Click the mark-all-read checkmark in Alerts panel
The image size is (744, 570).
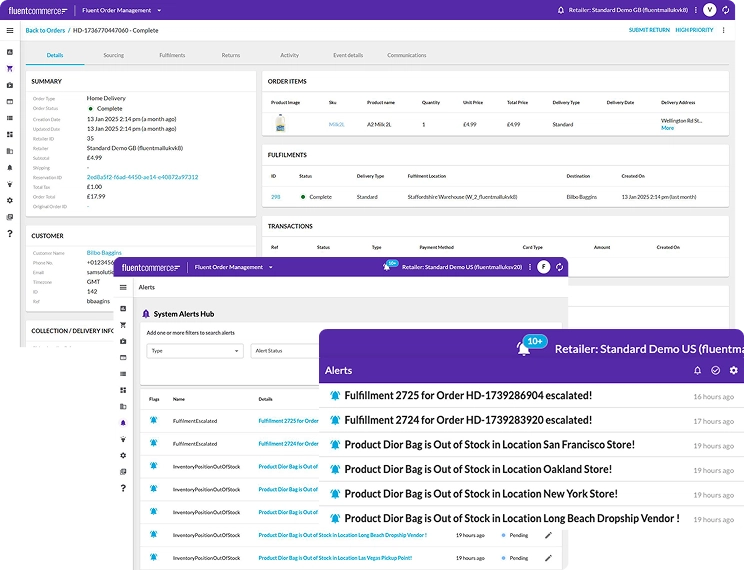pos(715,370)
